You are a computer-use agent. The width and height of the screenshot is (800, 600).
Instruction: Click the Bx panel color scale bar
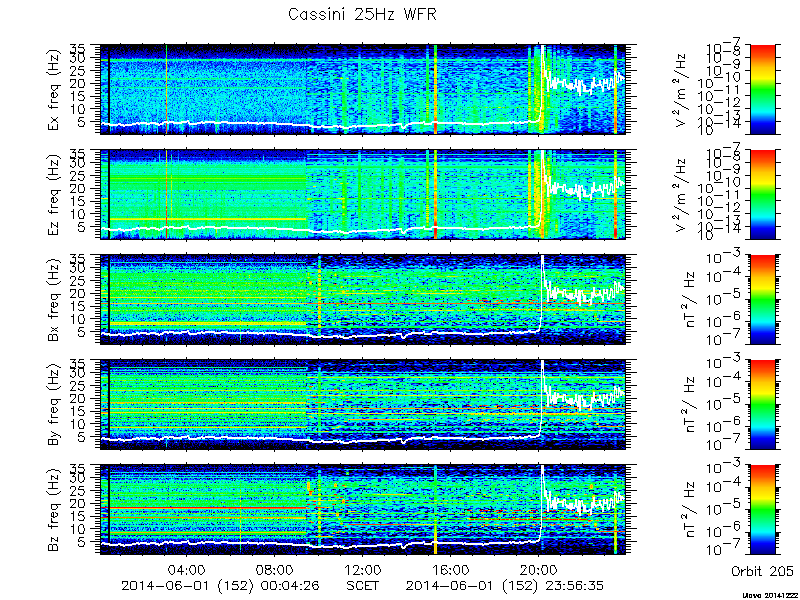762,299
